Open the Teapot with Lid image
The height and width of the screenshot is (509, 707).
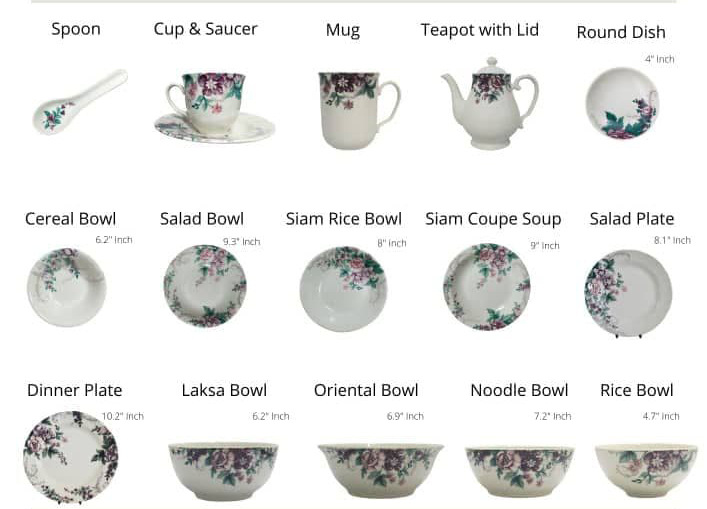pos(490,103)
